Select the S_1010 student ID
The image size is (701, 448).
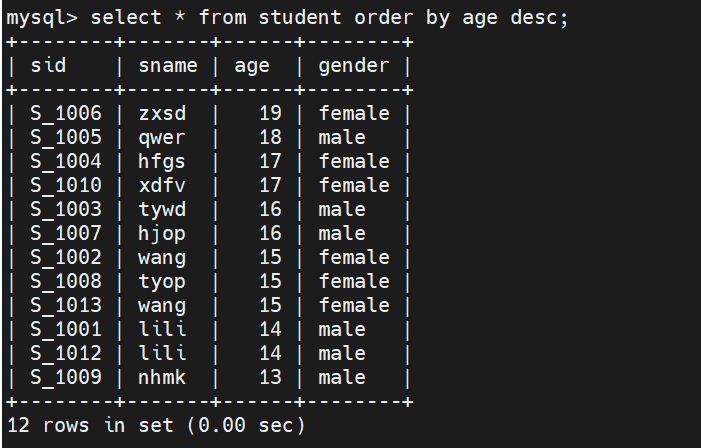(66, 185)
